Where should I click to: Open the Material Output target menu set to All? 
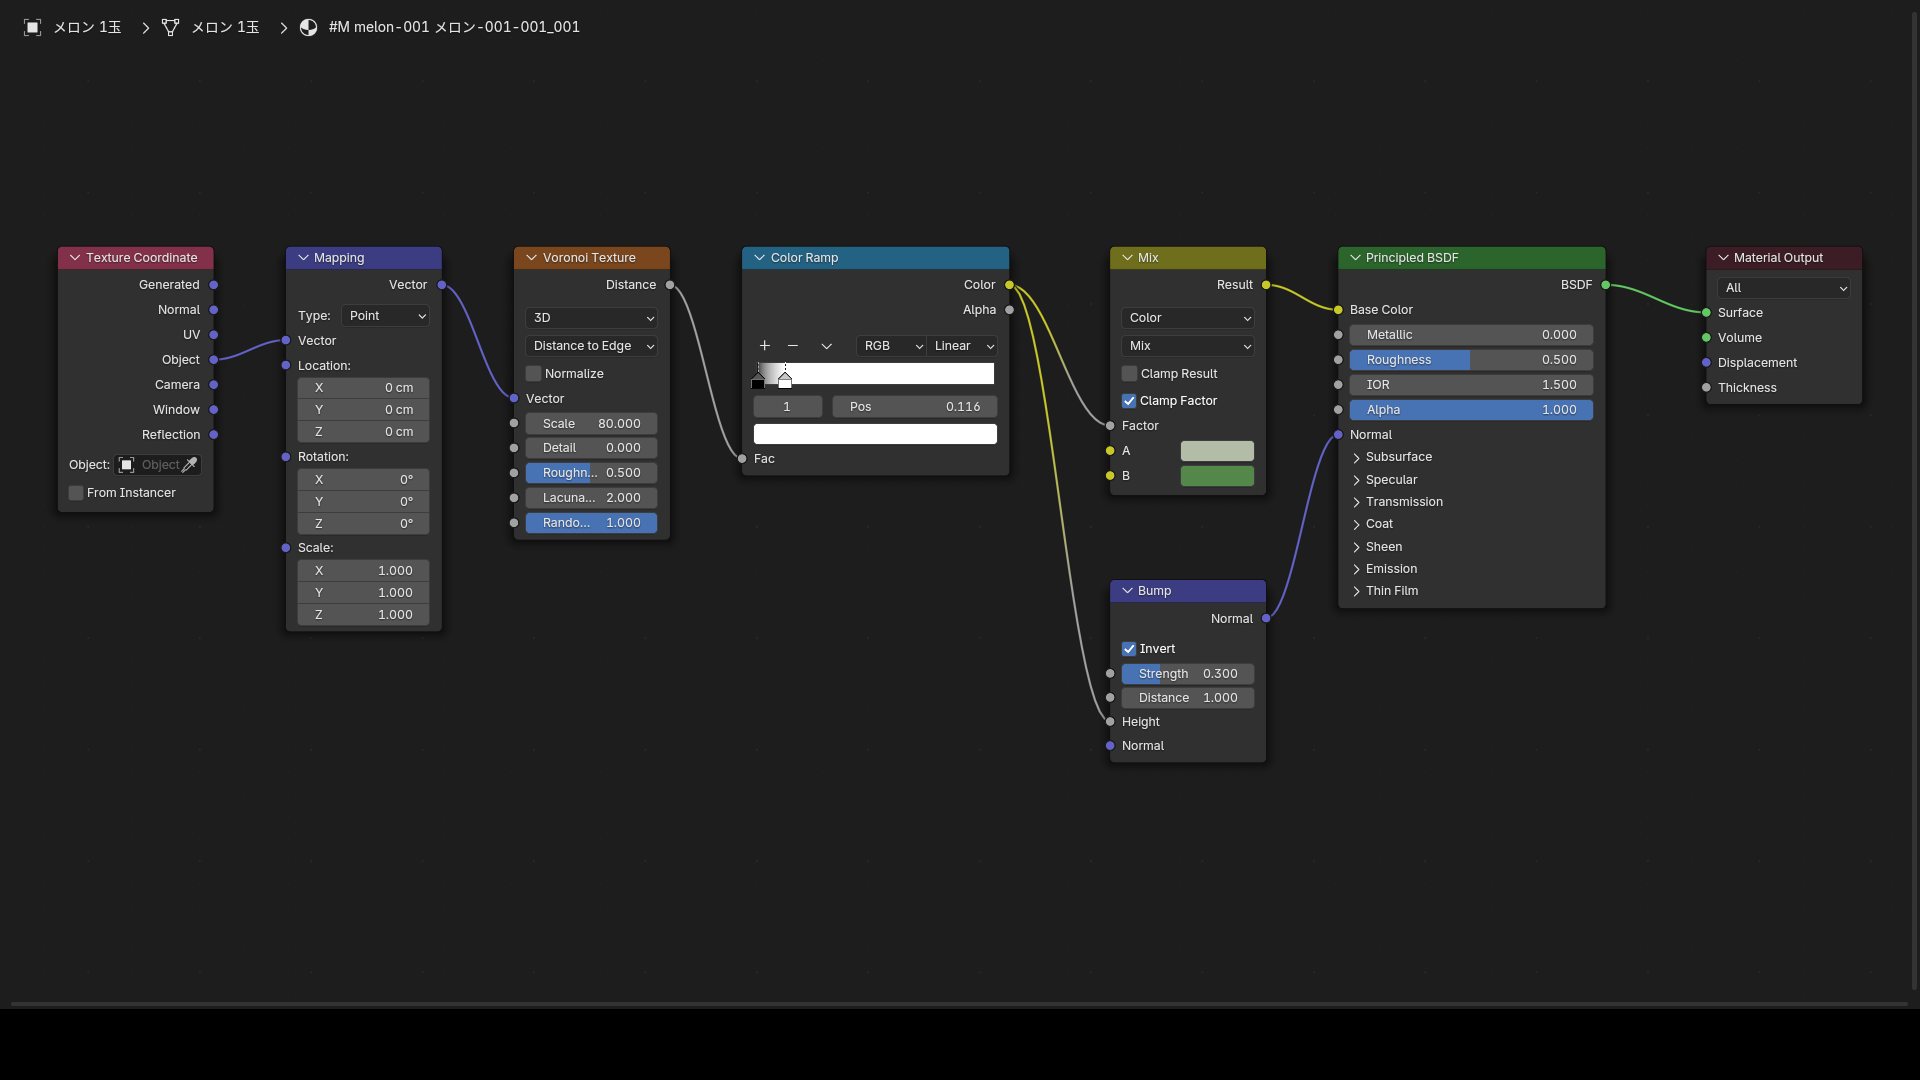tap(1783, 288)
